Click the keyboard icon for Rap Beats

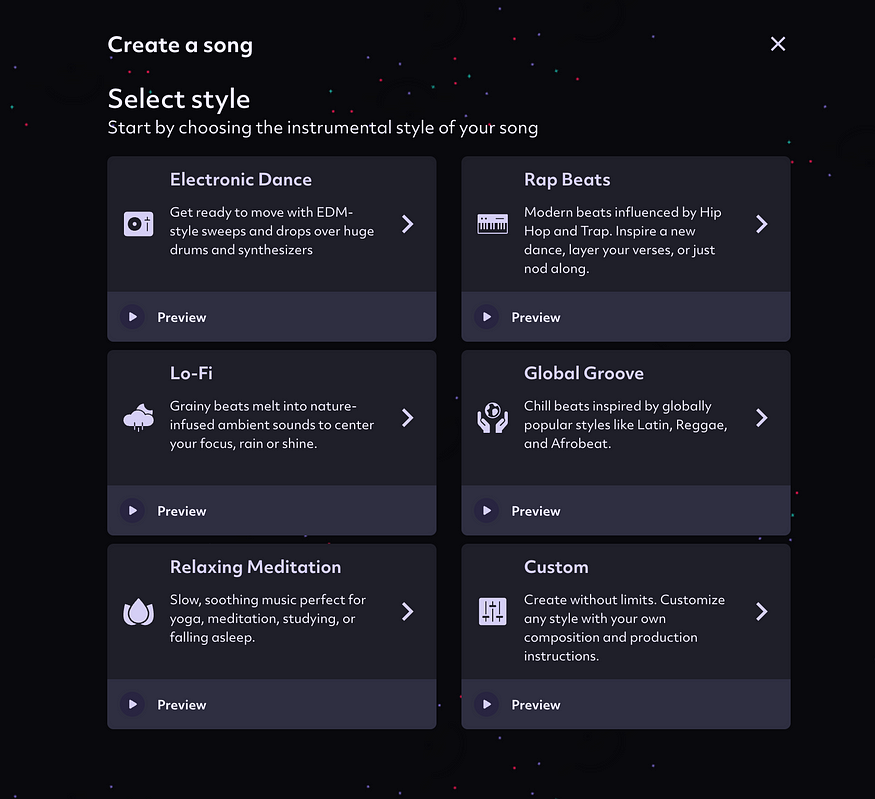point(492,224)
